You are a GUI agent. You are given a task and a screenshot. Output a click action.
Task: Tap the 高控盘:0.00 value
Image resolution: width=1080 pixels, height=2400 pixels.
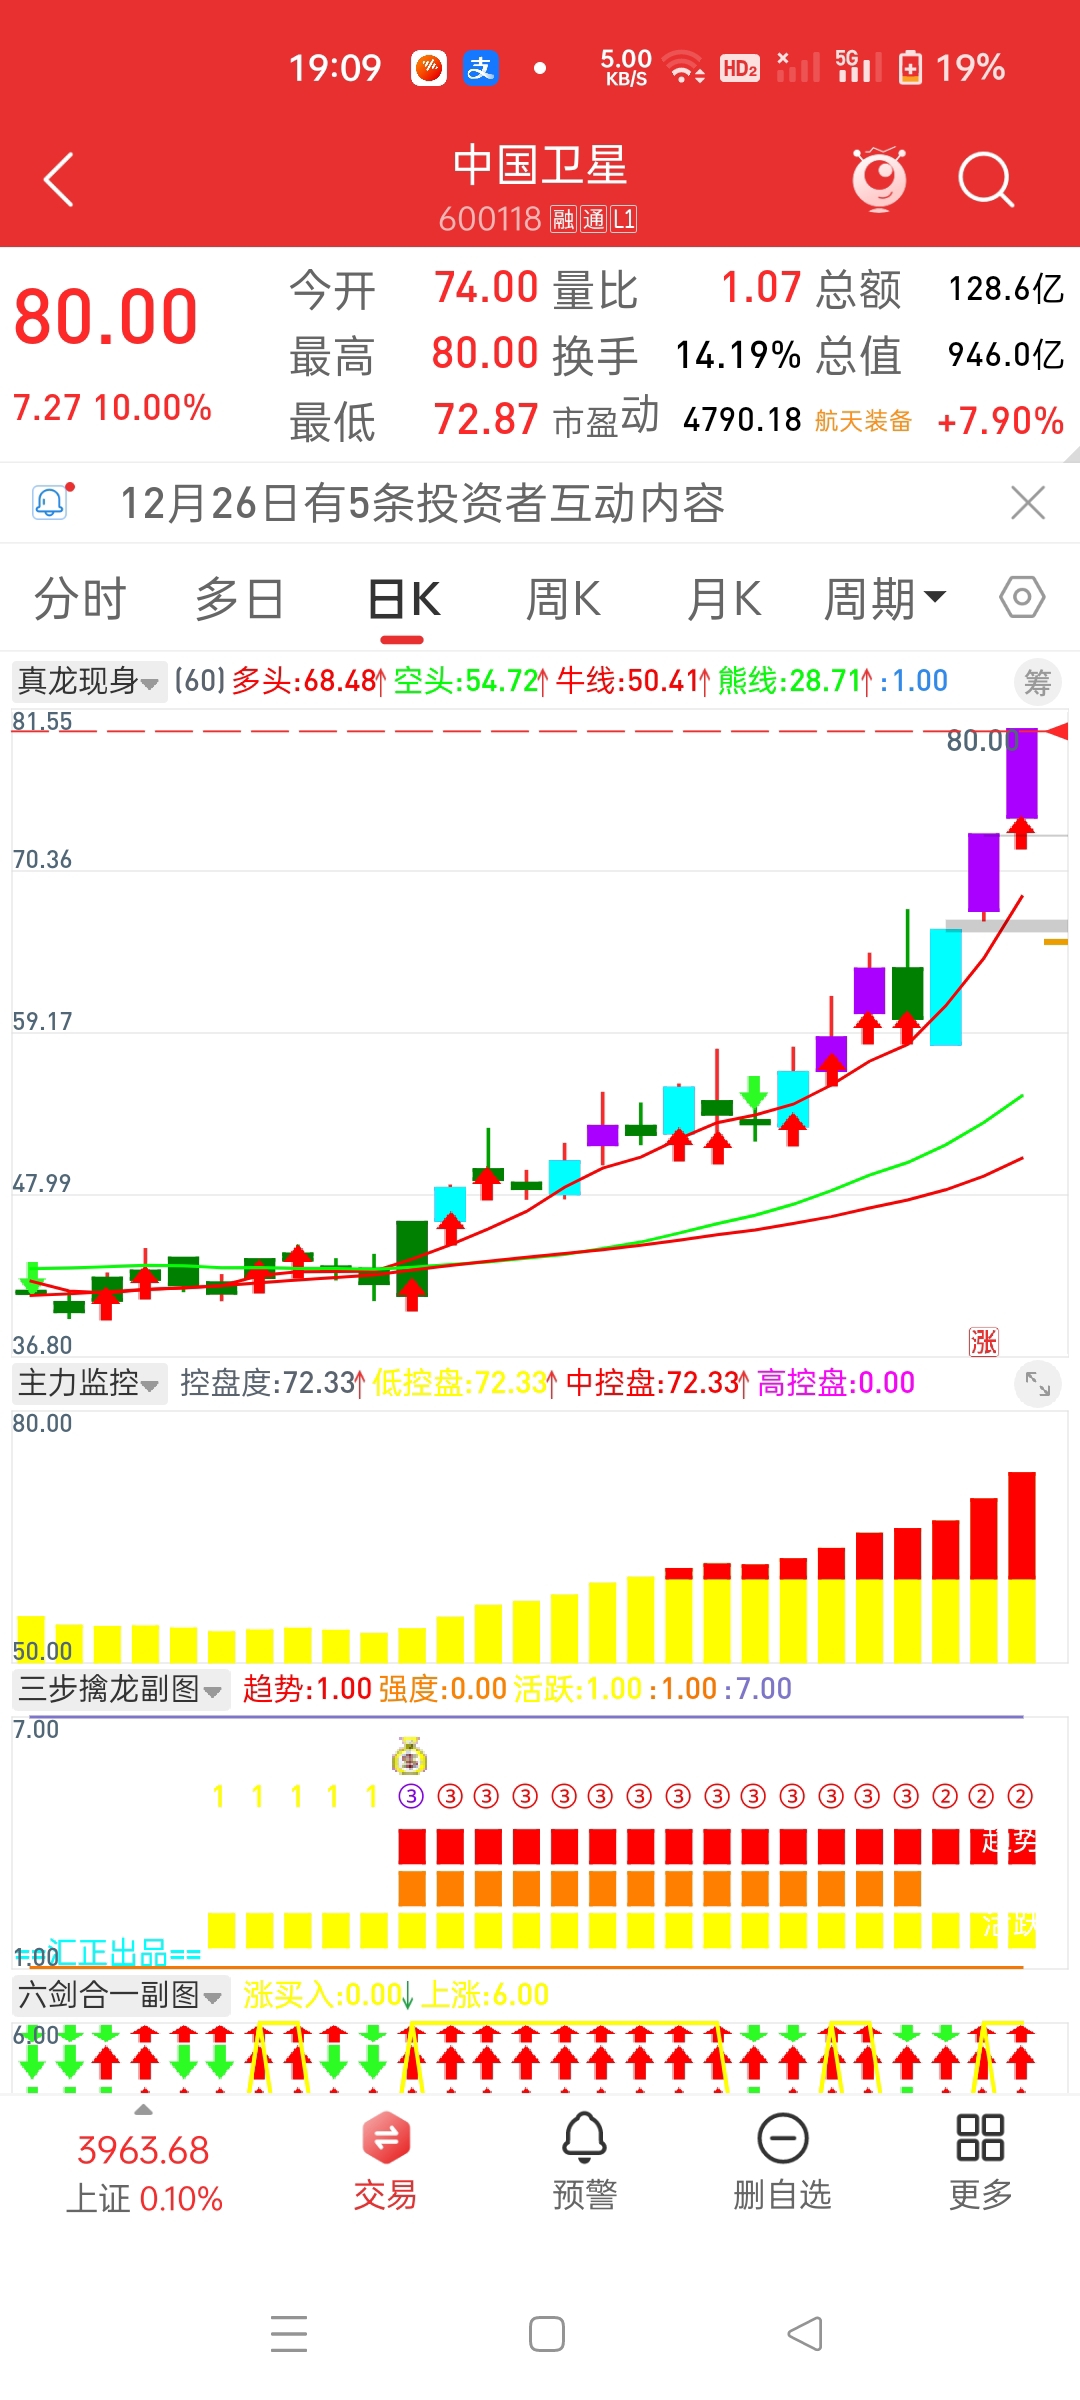coord(837,1383)
